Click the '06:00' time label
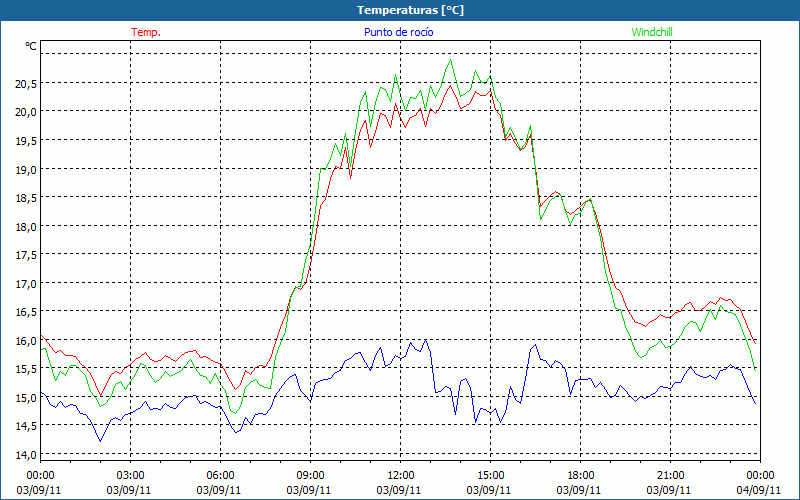800x500 pixels. pyautogui.click(x=220, y=475)
